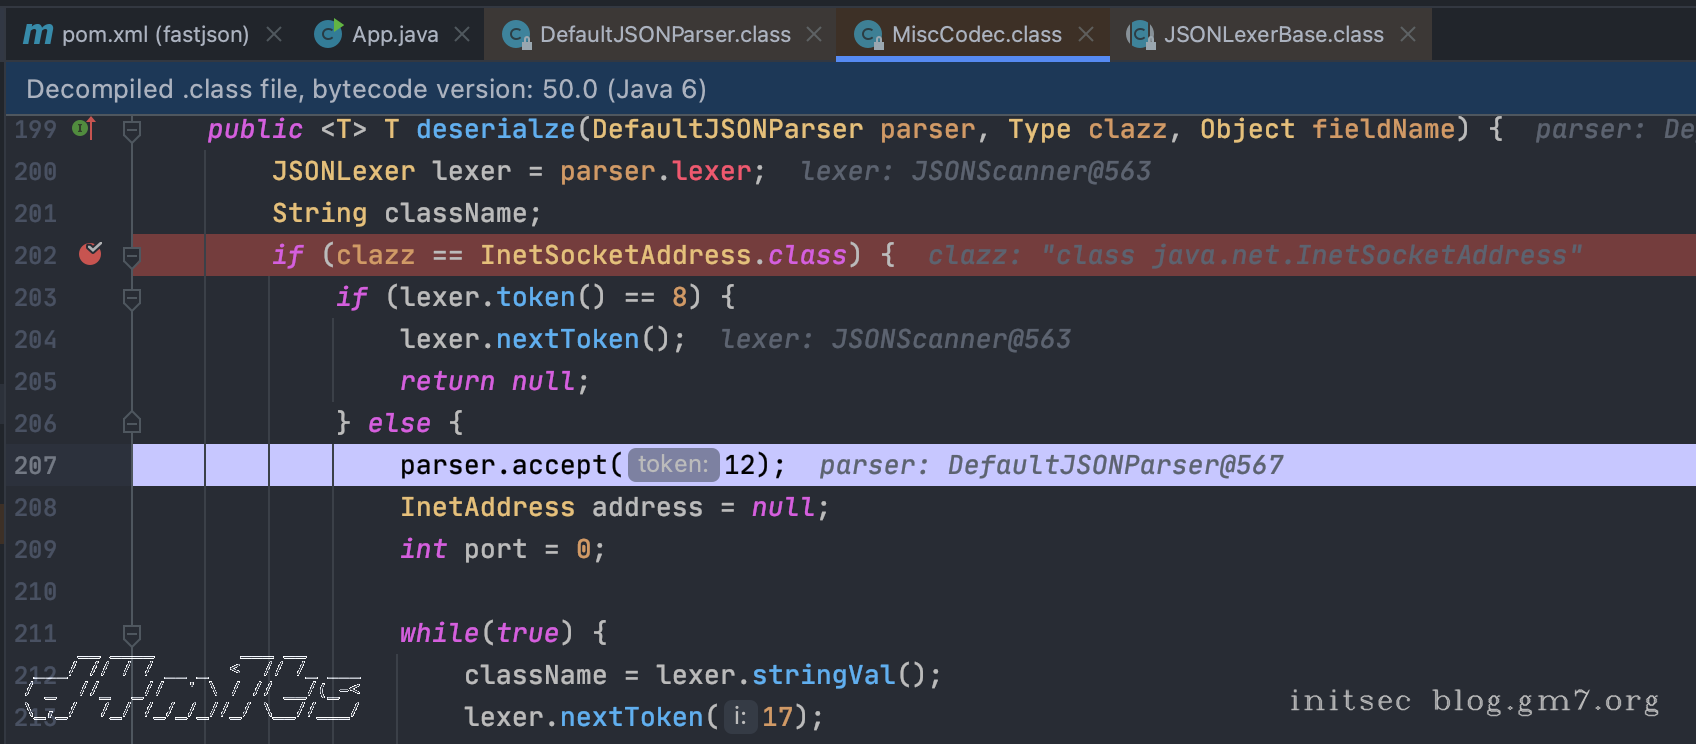Click the stringVal call on line 212
1696x744 pixels.
pyautogui.click(x=823, y=675)
